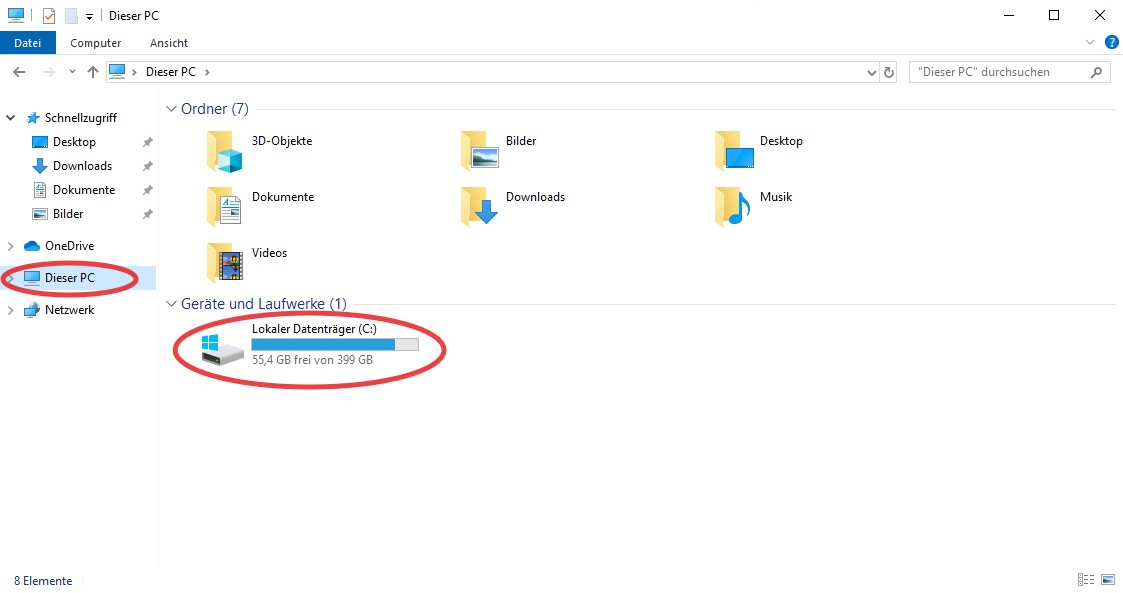Expand the Netzwerk tree node
This screenshot has height=593, width=1123.
(11, 310)
